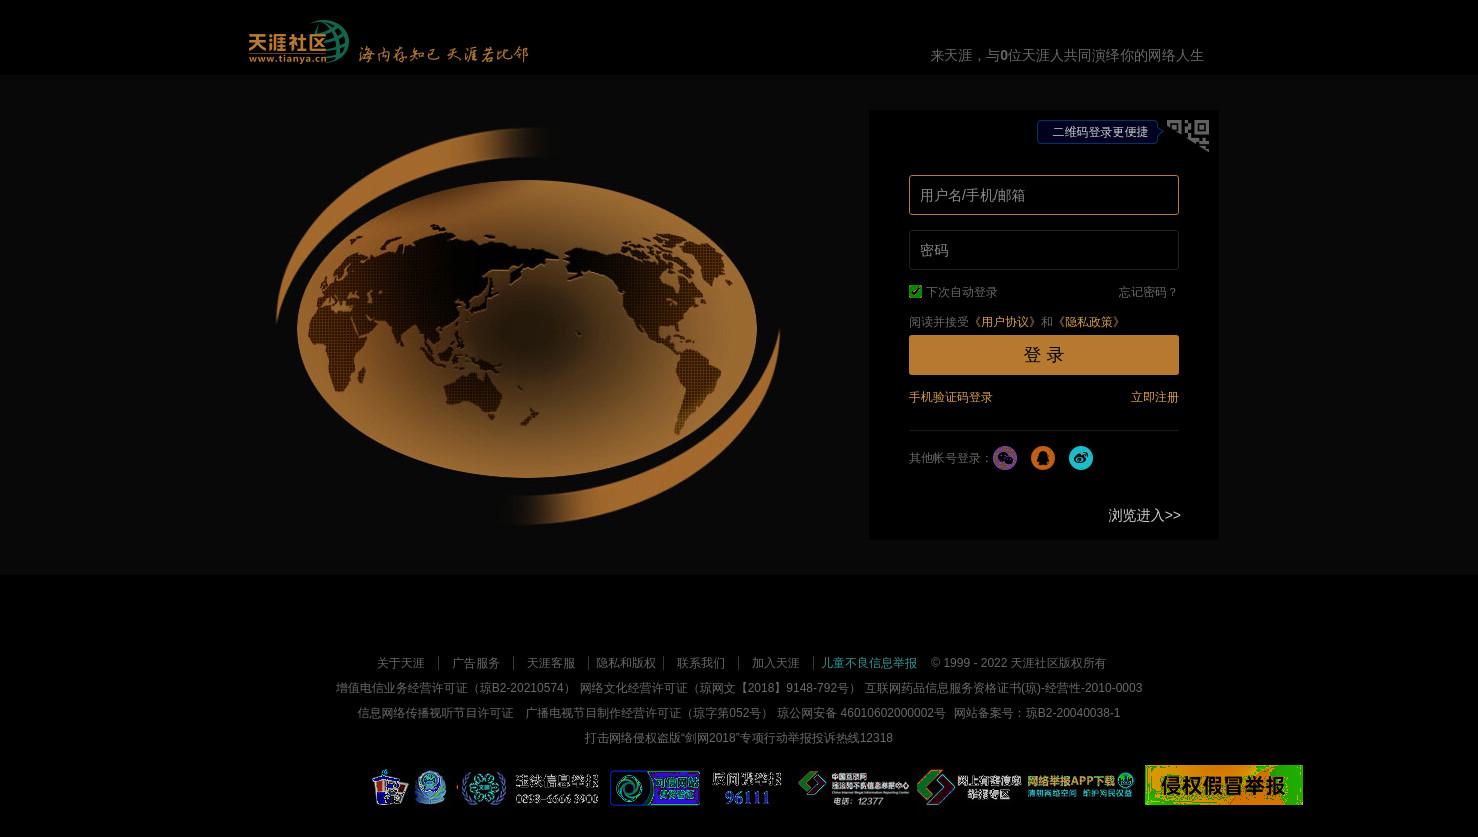Open the 12377 illegal information report badge
This screenshot has height=837, width=1478.
(x=854, y=788)
